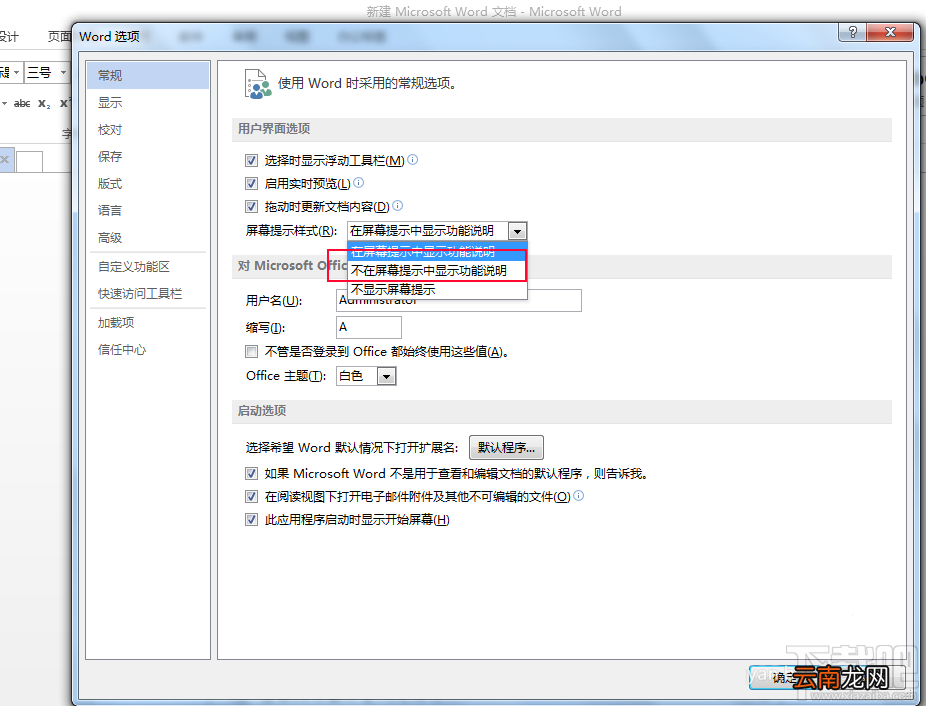Choose 不显示屏幕提示 option
Viewport: 926px width, 706px height.
[x=437, y=289]
